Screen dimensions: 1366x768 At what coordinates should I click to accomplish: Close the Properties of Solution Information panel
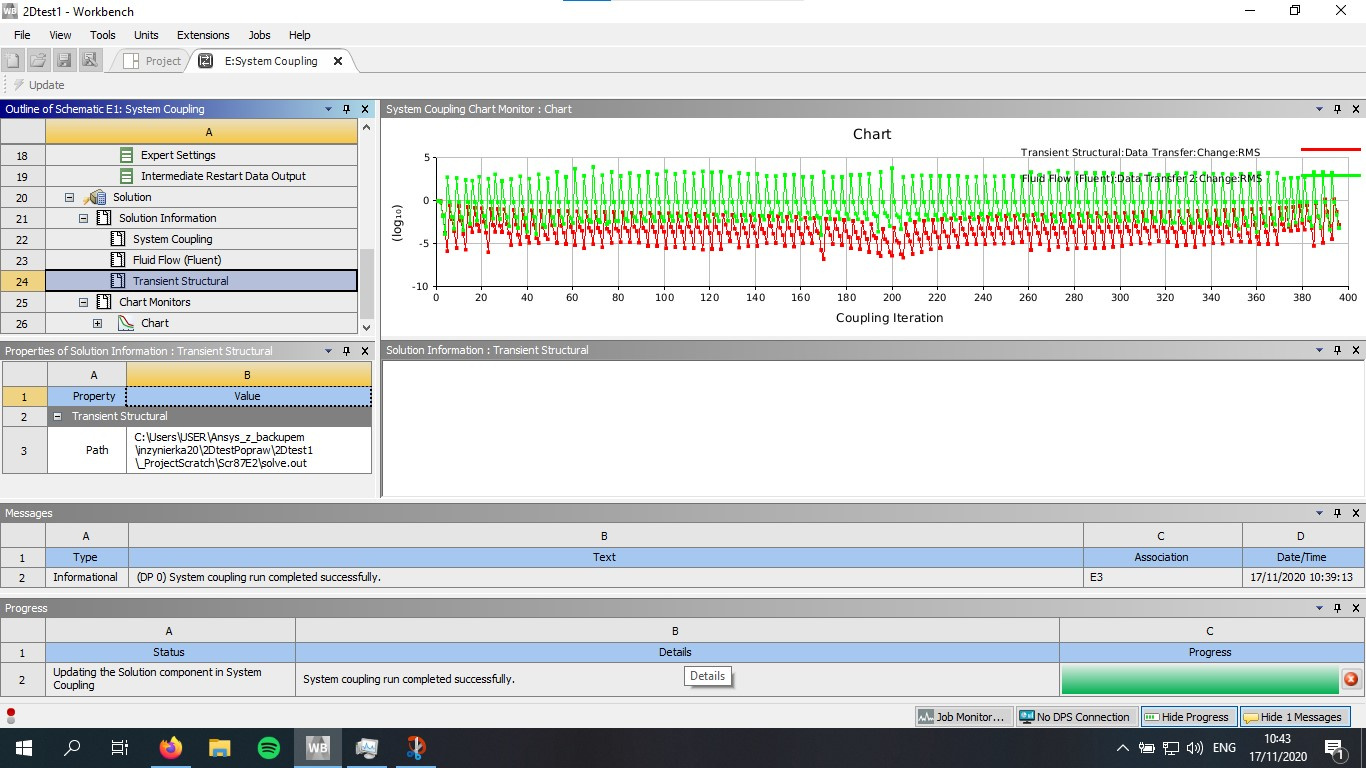point(364,351)
